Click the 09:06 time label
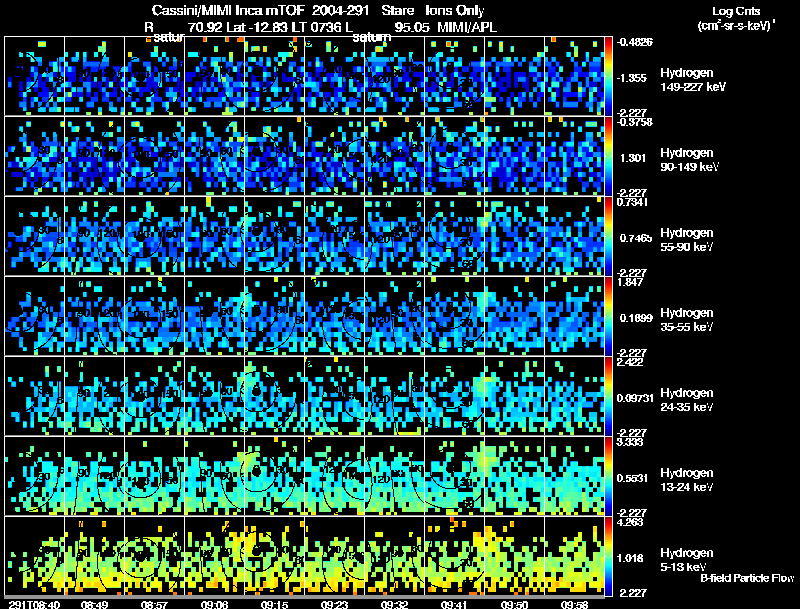800x609 pixels. pos(214,605)
